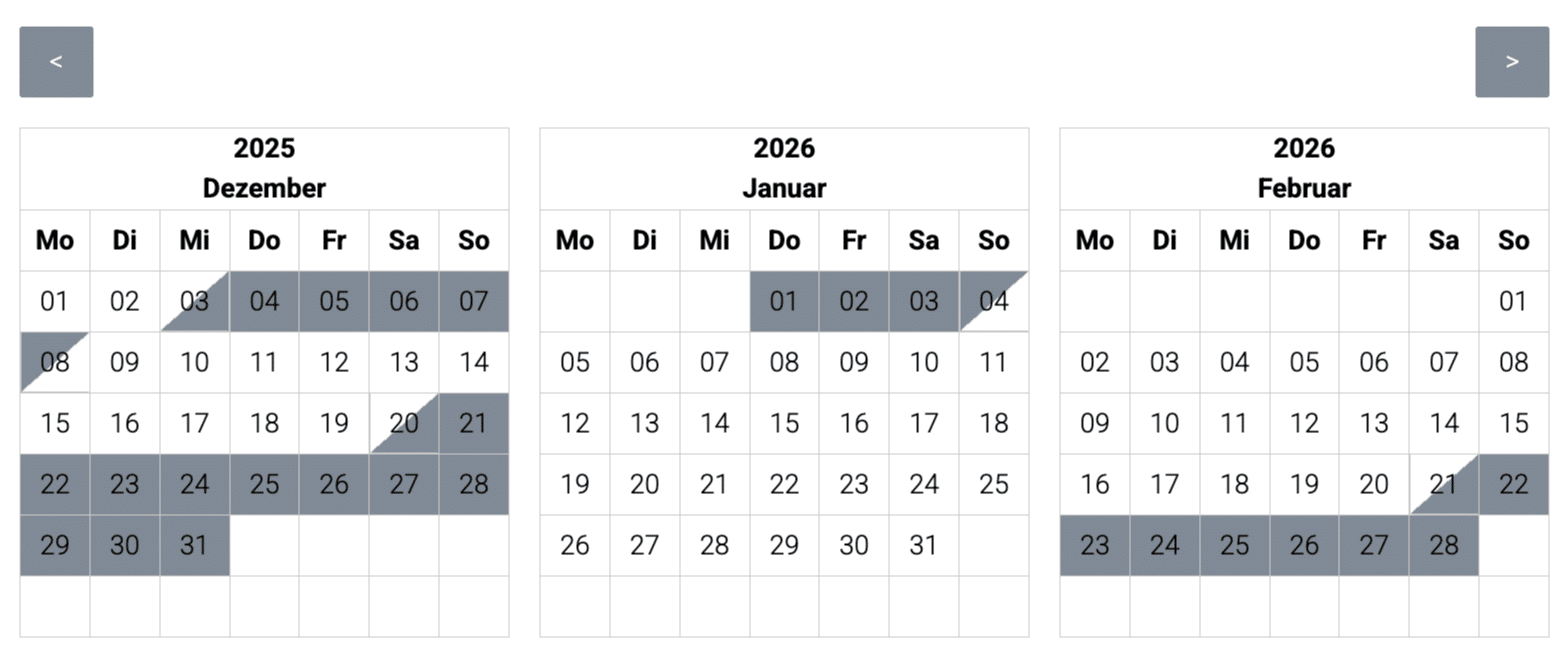Click February 21 half-booked cell

click(x=1443, y=484)
